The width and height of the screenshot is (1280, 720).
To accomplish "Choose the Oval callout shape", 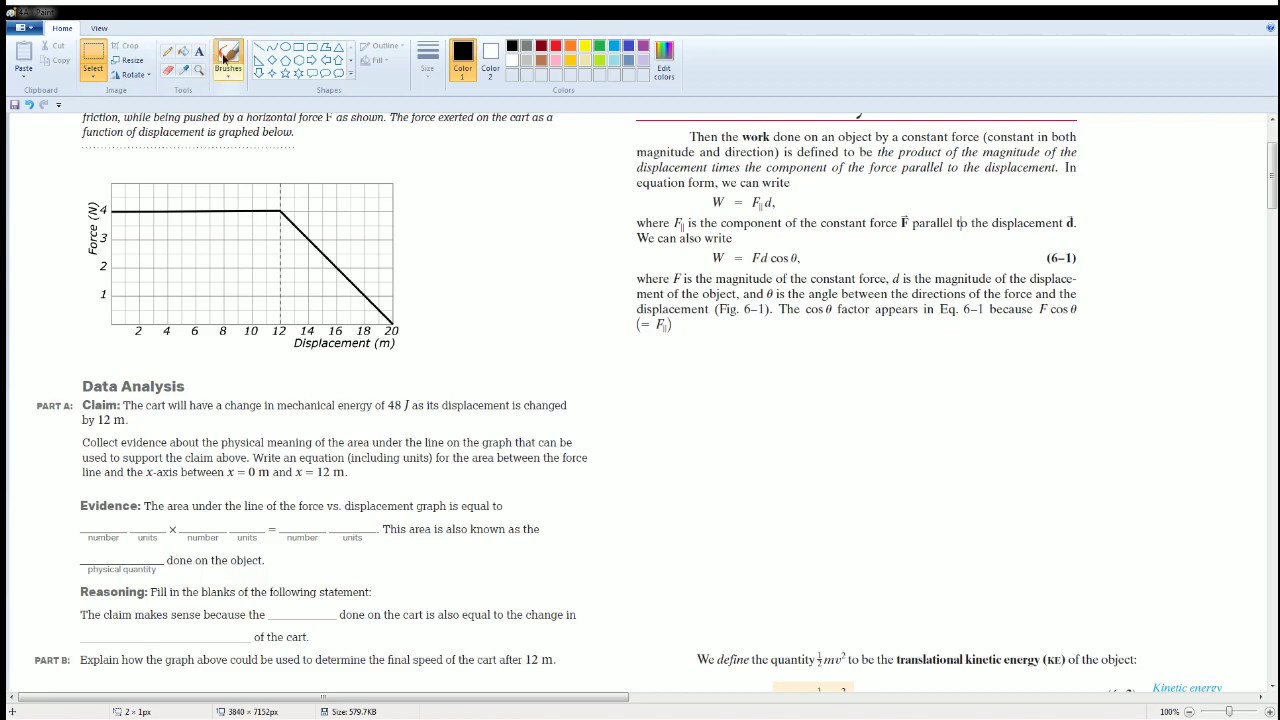I will click(x=326, y=73).
